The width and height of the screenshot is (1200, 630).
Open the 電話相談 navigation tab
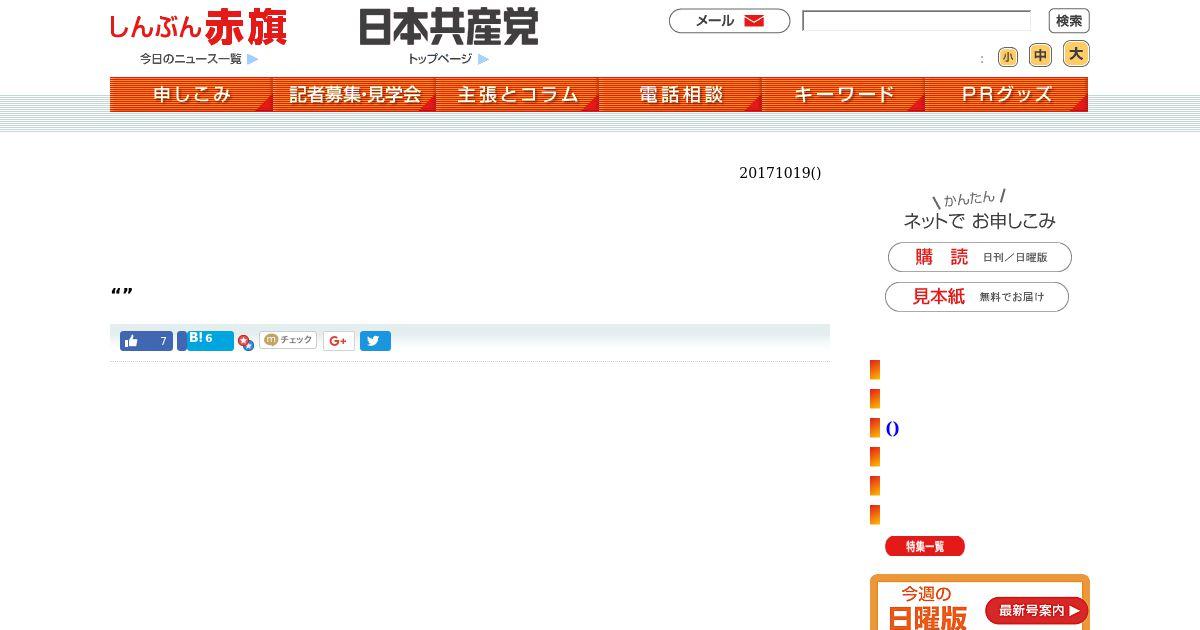click(680, 94)
